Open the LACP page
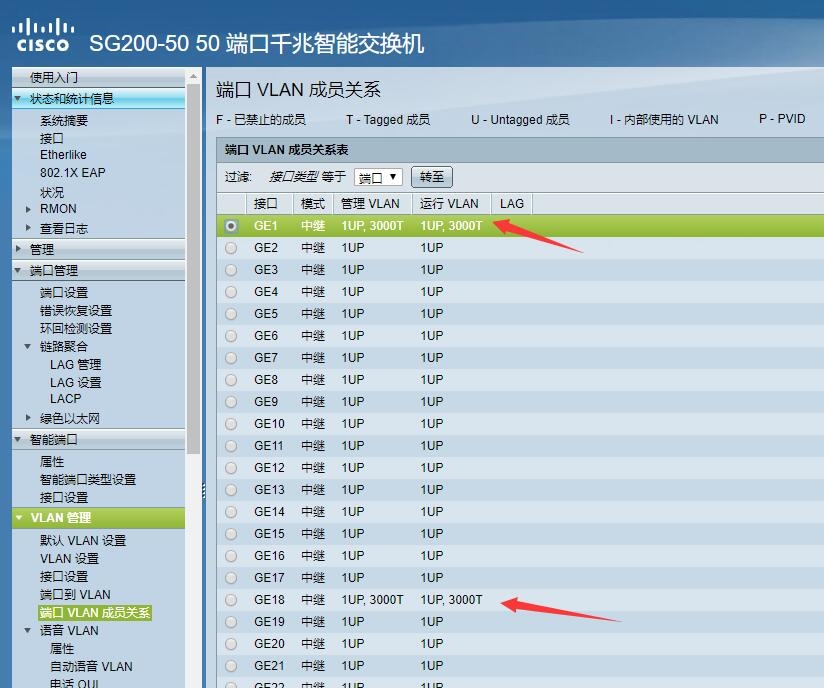The image size is (824, 688). click(66, 398)
